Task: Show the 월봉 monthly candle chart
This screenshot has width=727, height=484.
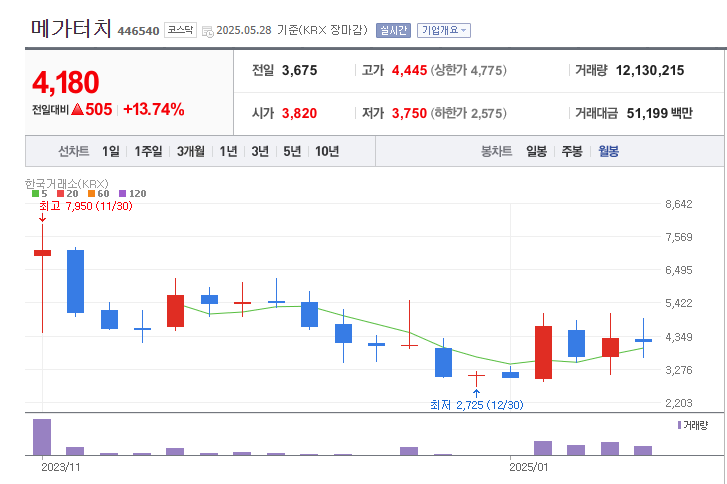Action: (x=608, y=151)
